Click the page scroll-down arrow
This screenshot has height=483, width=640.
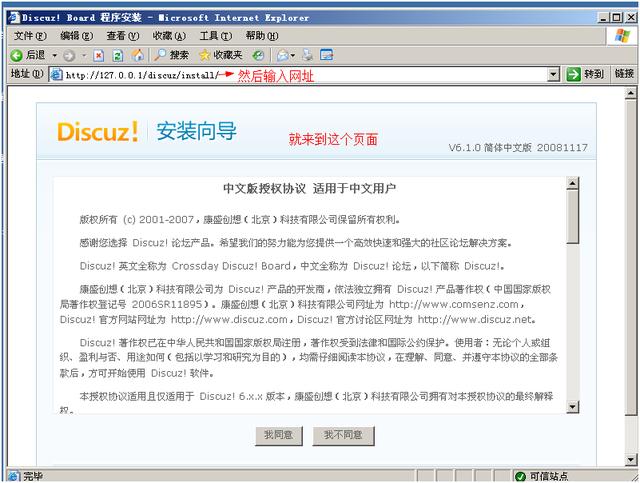pyautogui.click(x=631, y=460)
